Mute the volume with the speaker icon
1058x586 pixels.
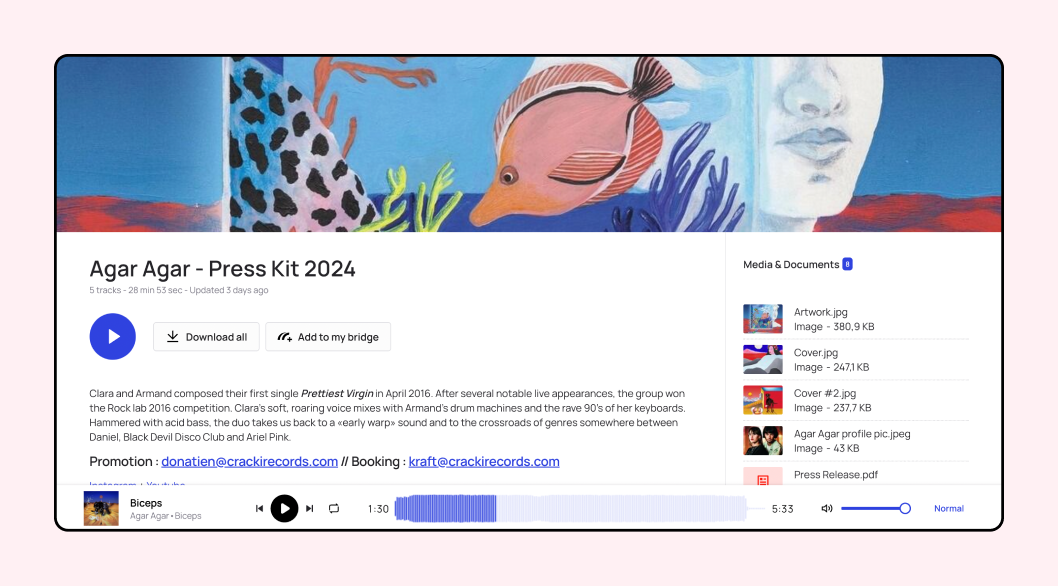826,509
